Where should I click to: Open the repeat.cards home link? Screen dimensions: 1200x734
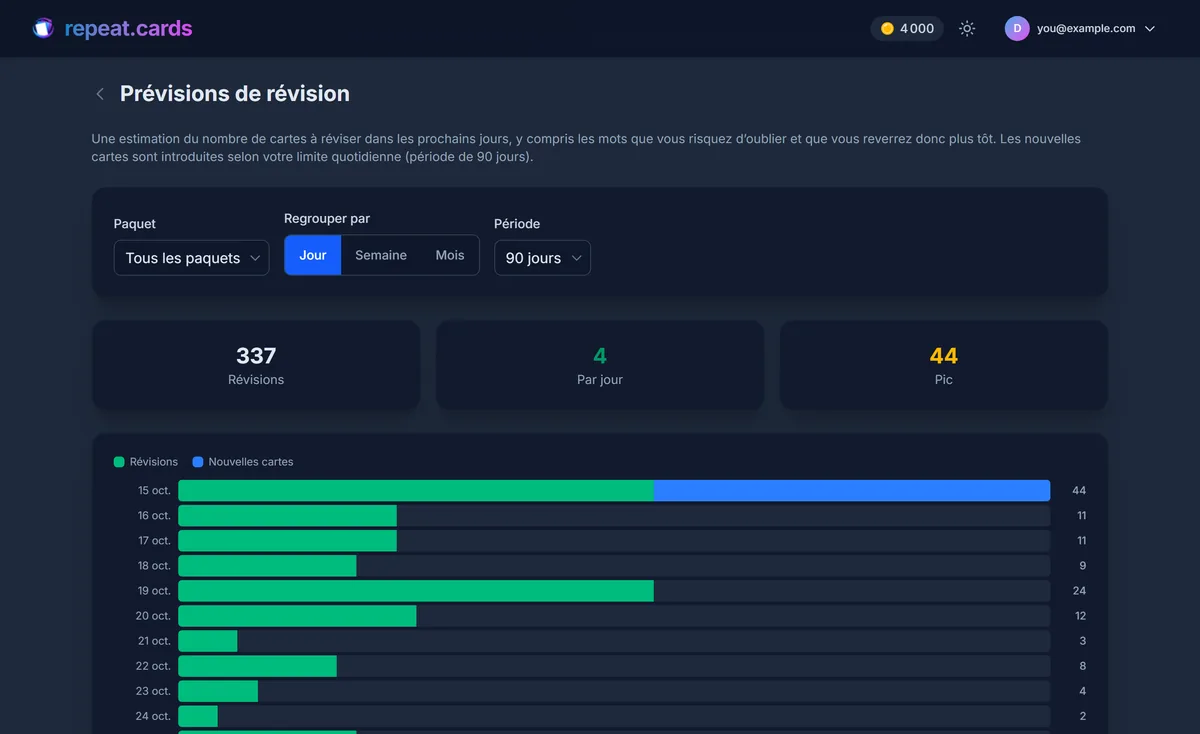point(112,28)
